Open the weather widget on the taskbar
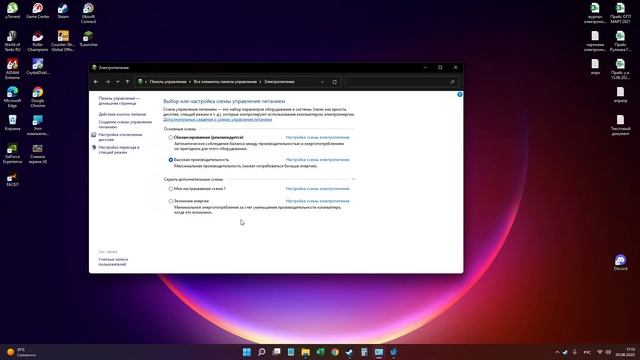 [x=21, y=352]
